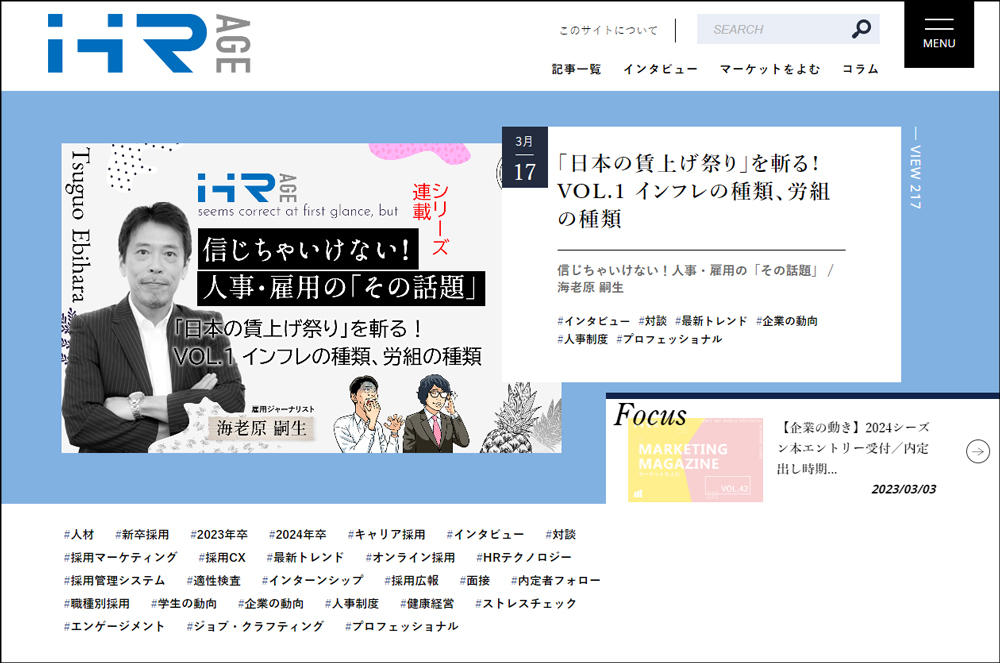
Task: Click tag #企業の動向 in article card
Action: (786, 321)
